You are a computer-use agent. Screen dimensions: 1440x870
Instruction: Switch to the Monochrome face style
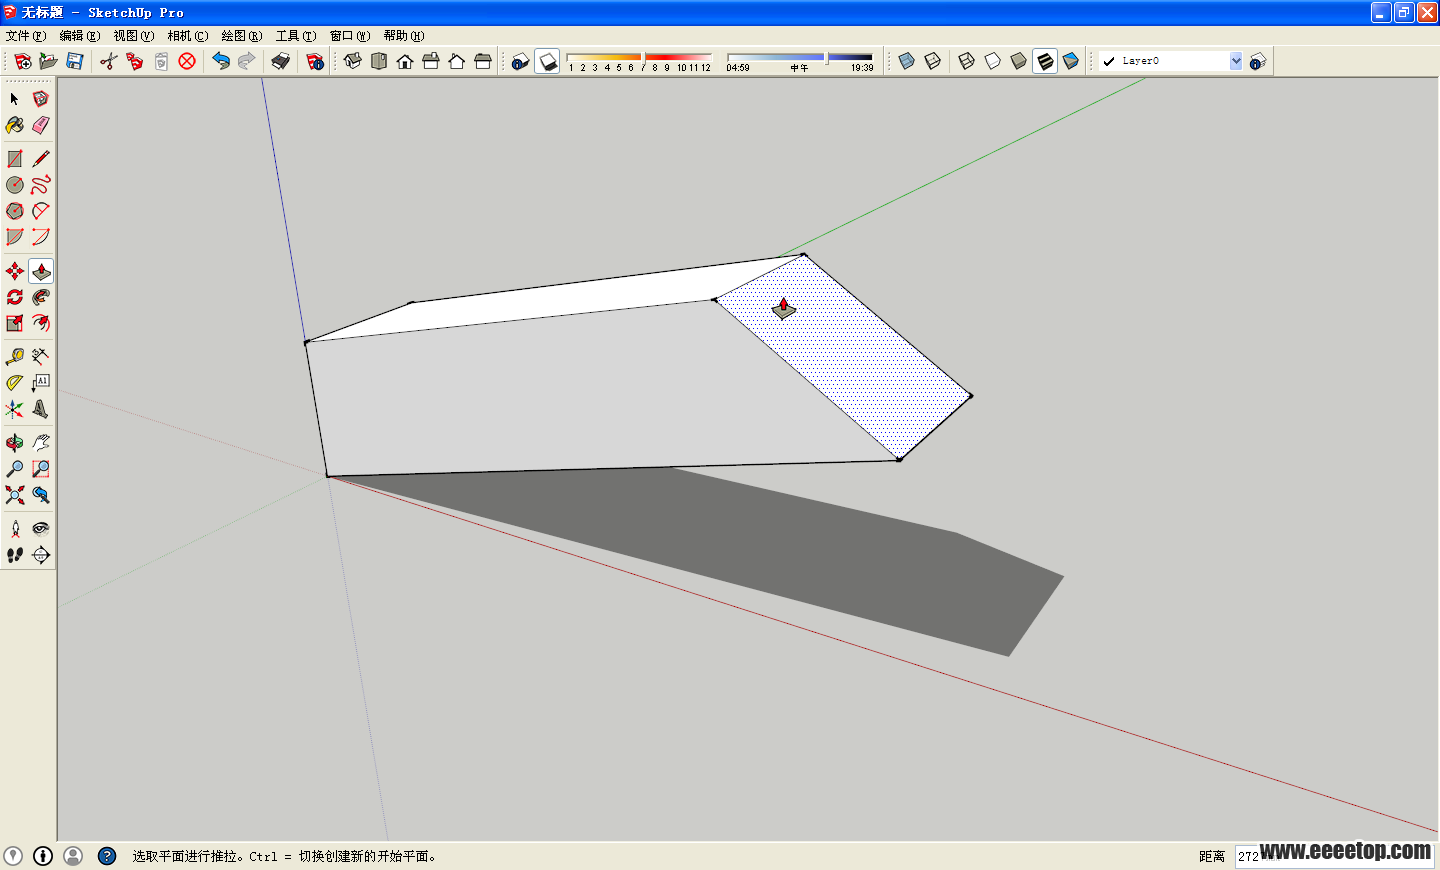click(1071, 61)
